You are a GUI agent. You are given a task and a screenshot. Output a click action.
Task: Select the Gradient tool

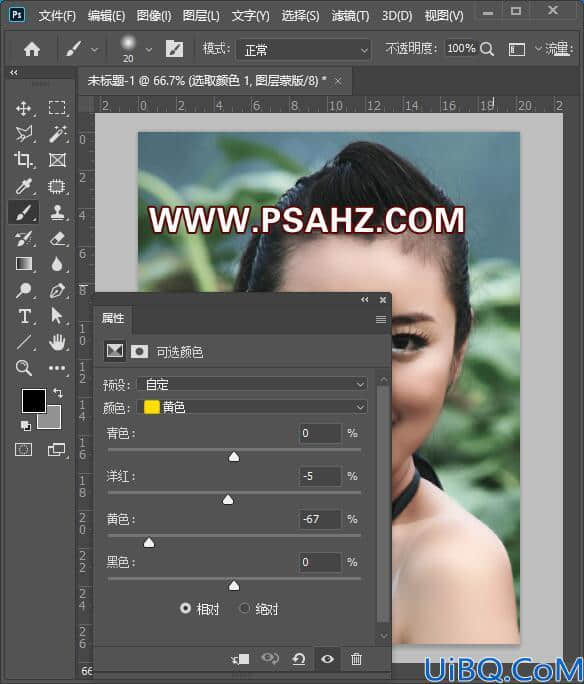(x=24, y=264)
